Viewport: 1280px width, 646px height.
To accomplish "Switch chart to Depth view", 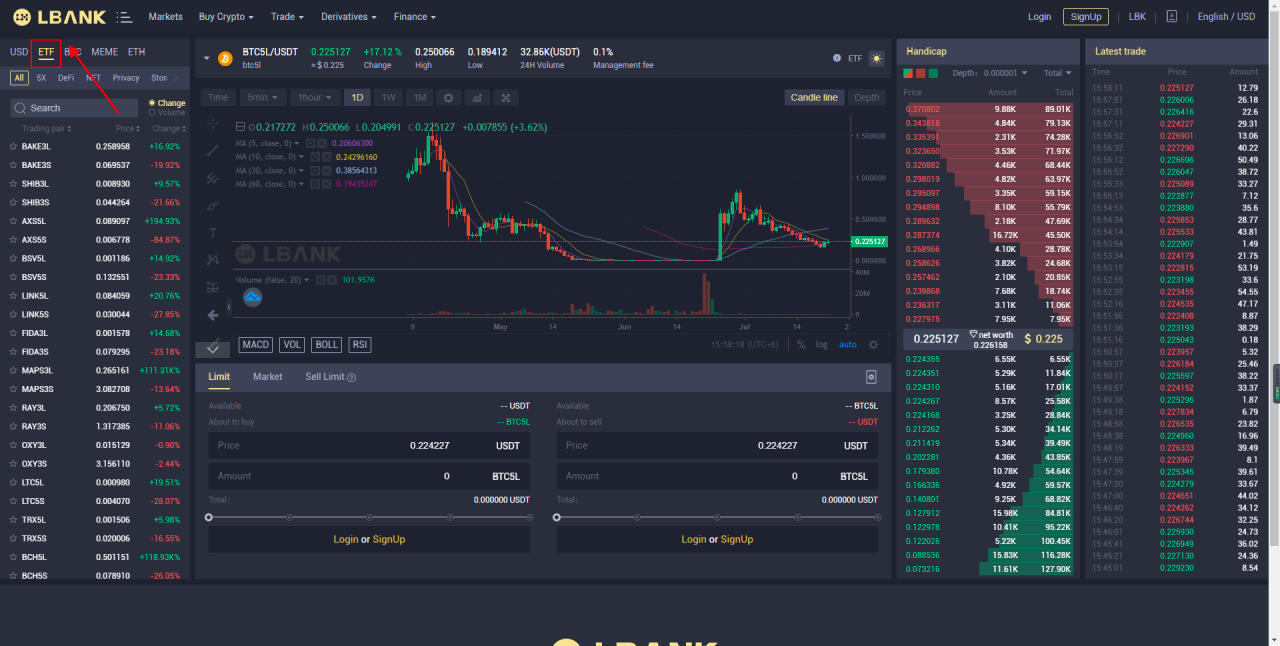I will point(867,98).
